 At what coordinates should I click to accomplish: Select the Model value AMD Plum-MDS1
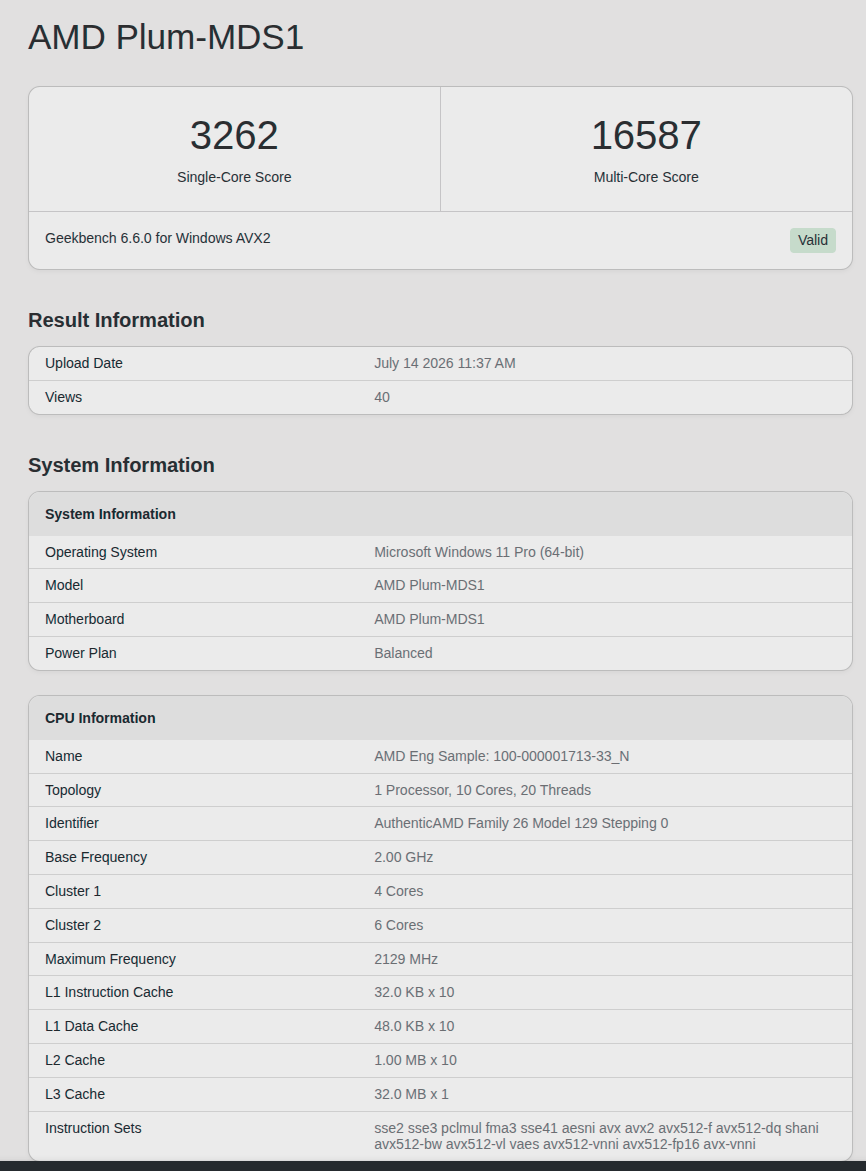click(x=429, y=586)
